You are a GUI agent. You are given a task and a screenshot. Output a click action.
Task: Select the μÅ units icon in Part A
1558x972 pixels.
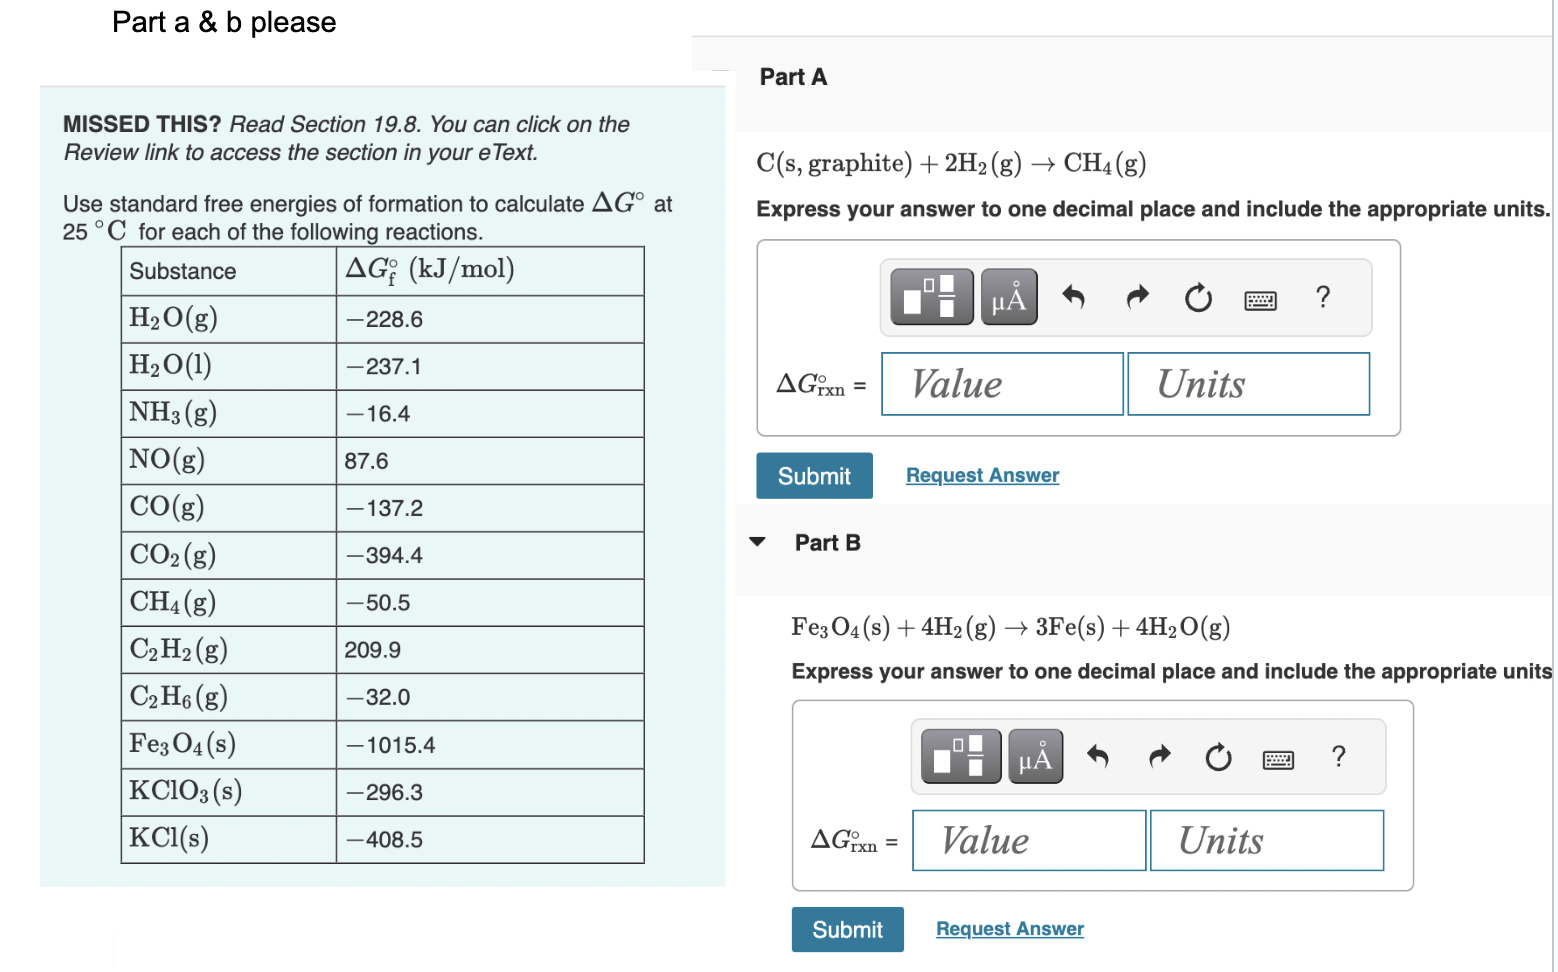click(x=1008, y=296)
